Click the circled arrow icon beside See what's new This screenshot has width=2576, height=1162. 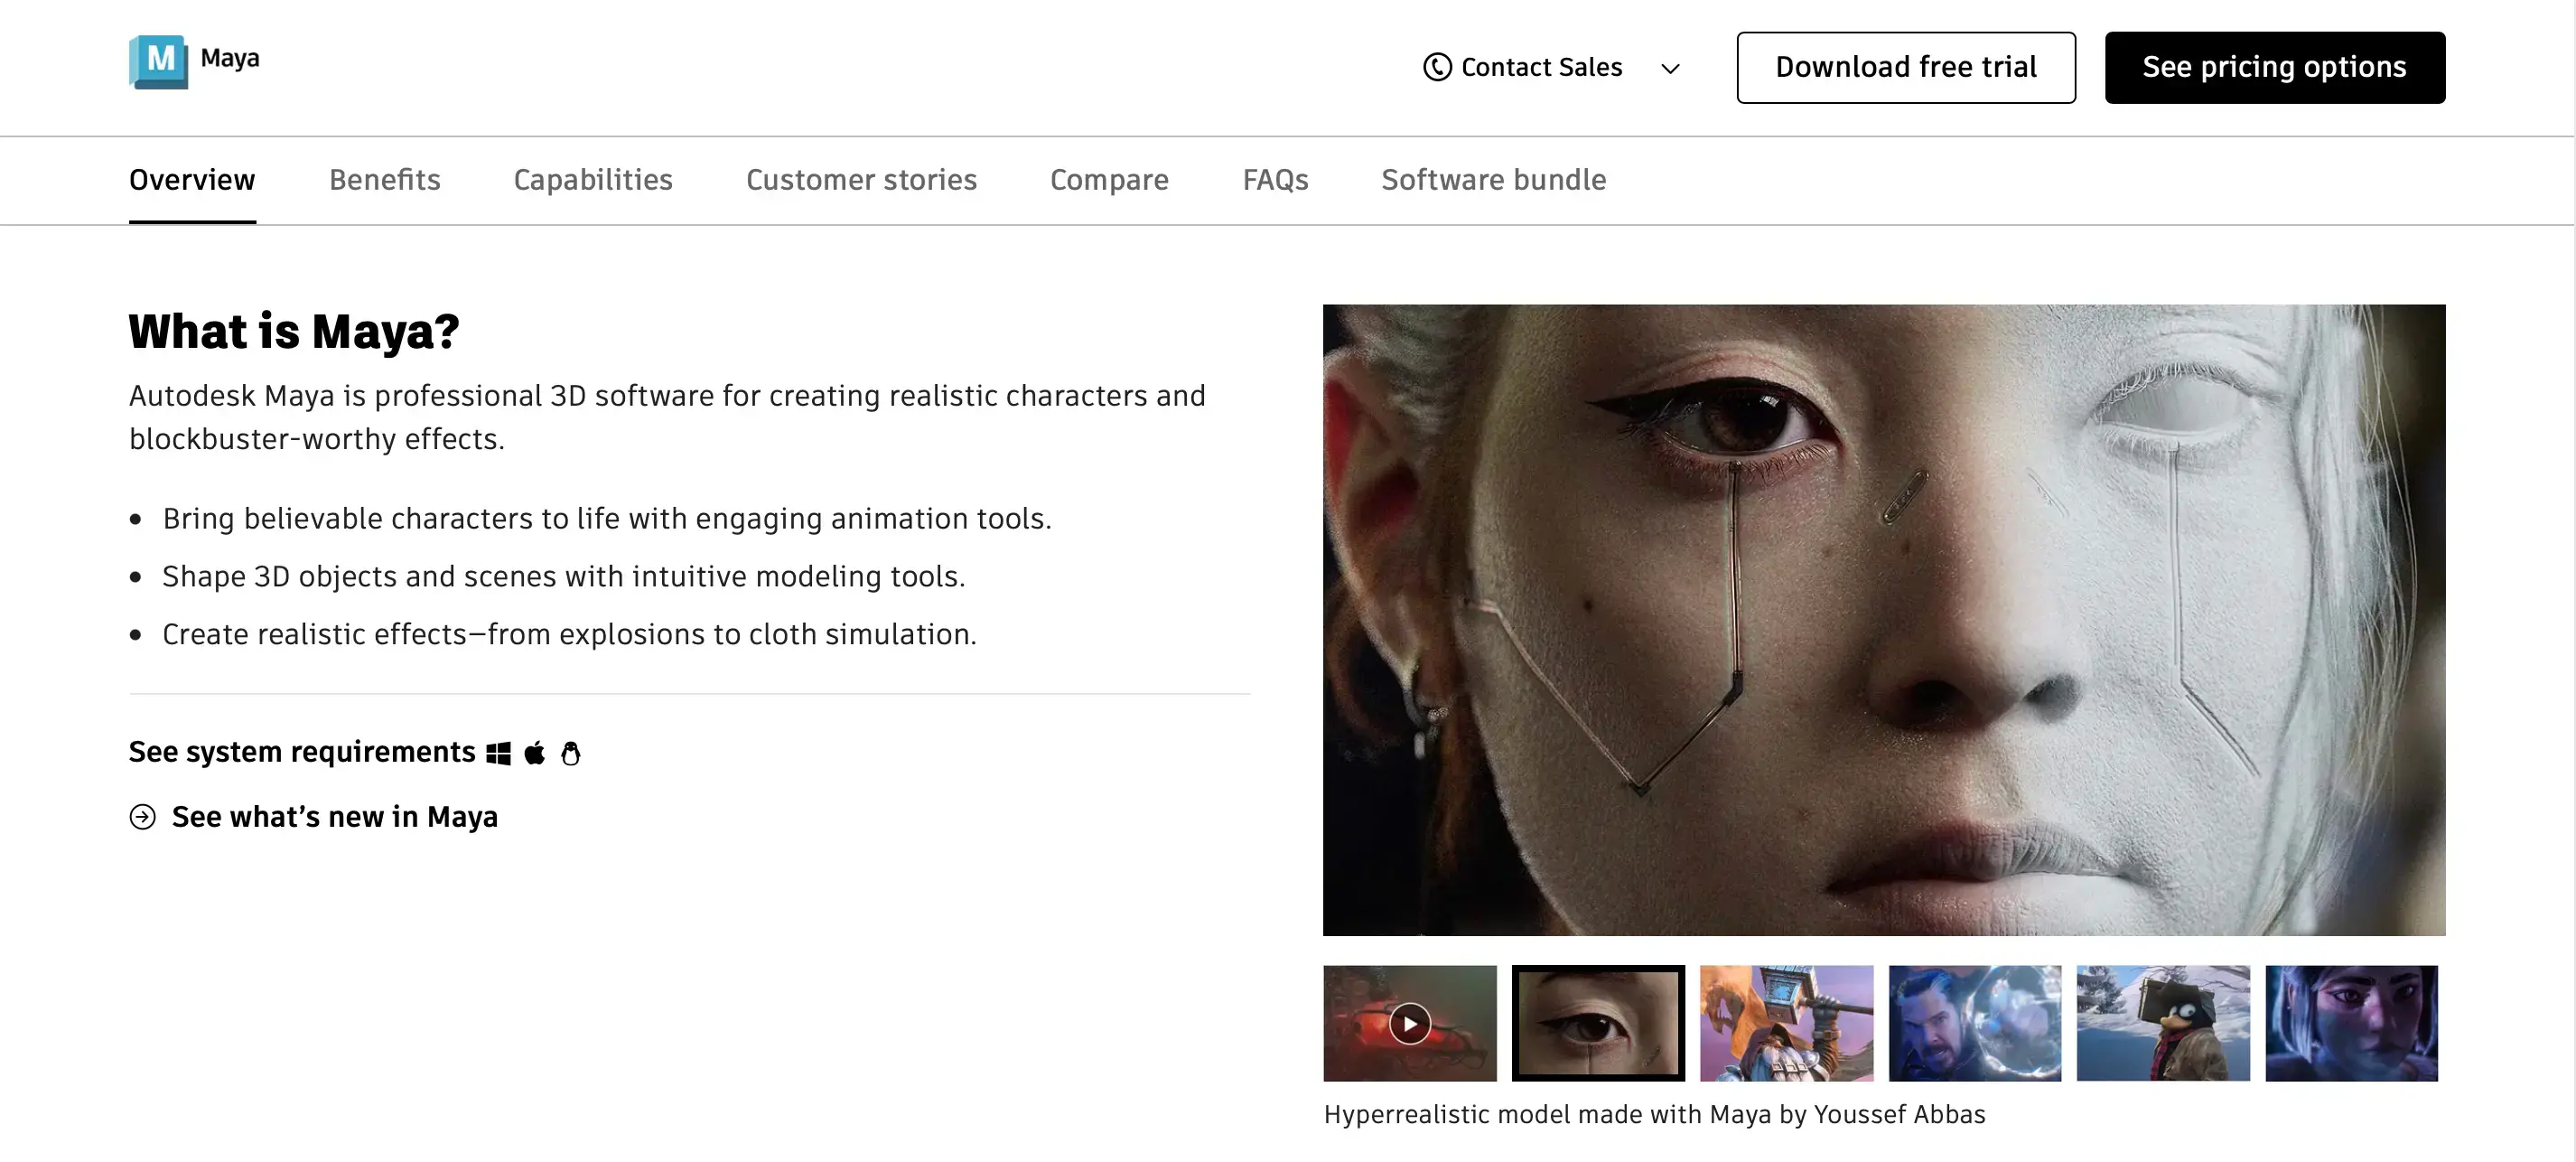coord(143,817)
